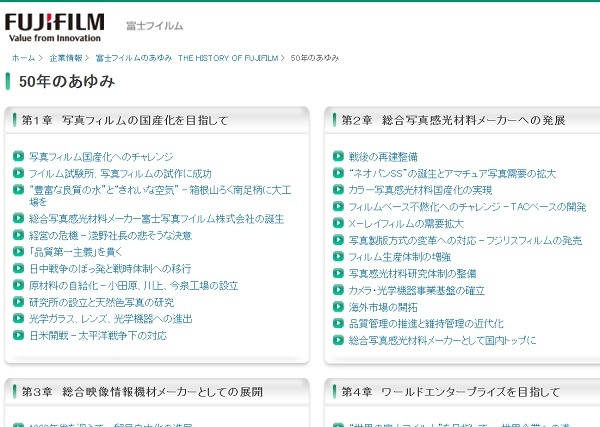Open "ネオパンSS"の誕生とアマチュア写真需要の拡大 link
The width and height of the screenshot is (600, 427).
pos(452,173)
